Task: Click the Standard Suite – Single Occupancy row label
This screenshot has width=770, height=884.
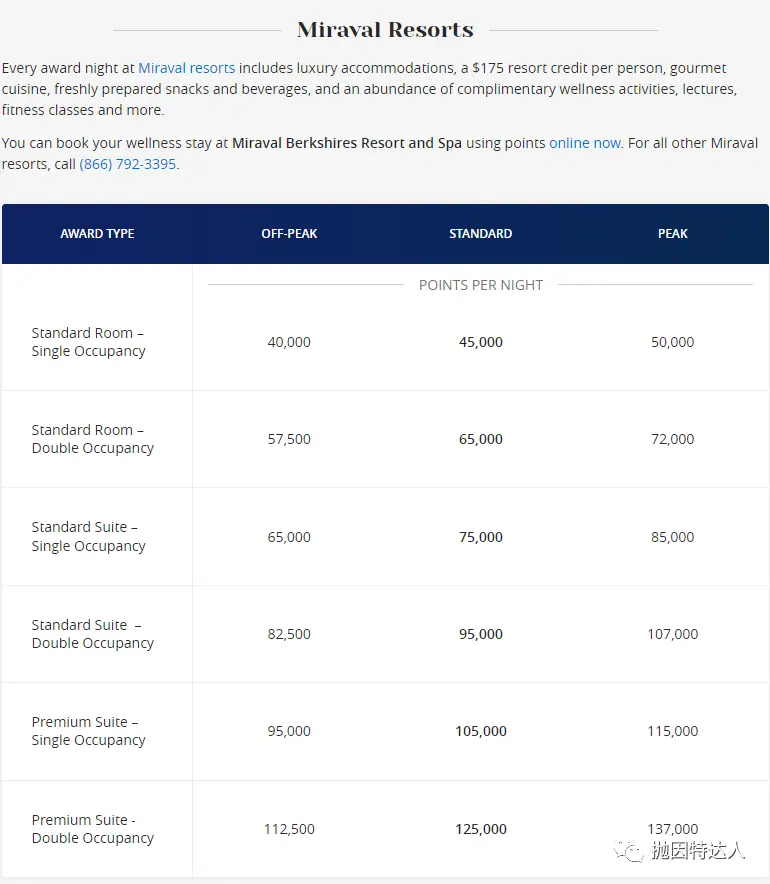Action: coord(88,537)
